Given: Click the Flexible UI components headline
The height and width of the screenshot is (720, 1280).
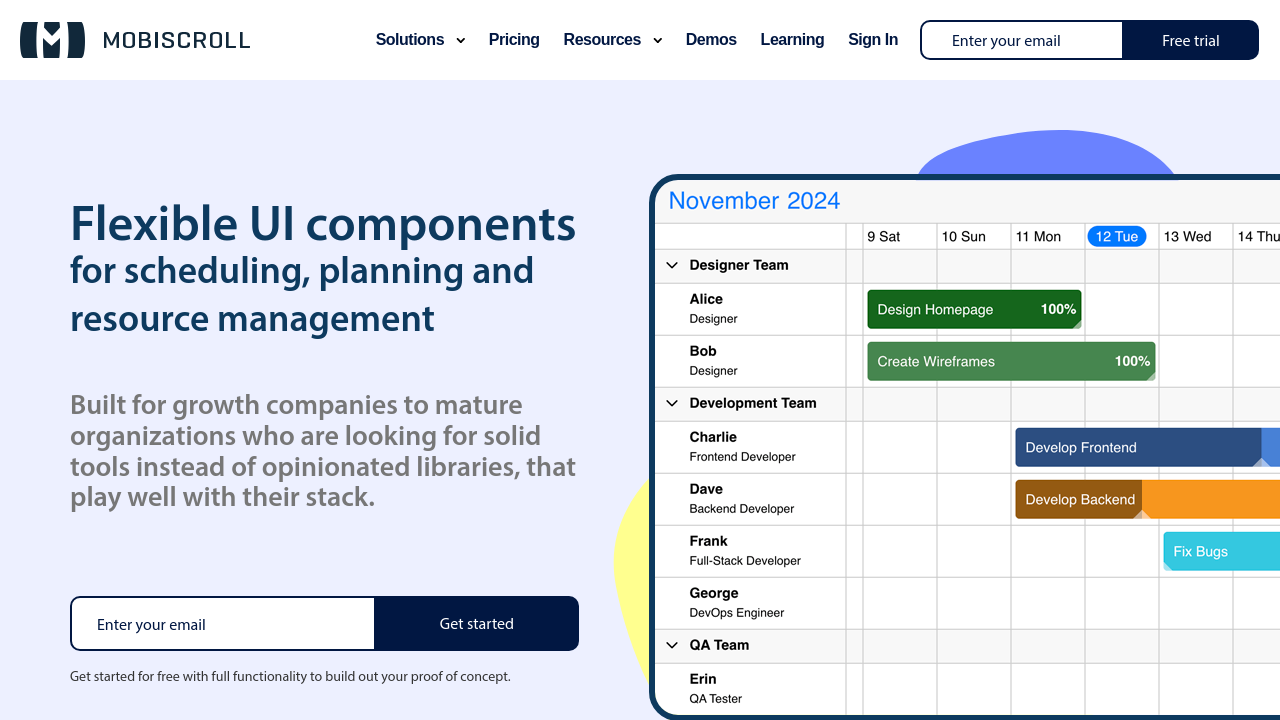Looking at the screenshot, I should tap(323, 223).
